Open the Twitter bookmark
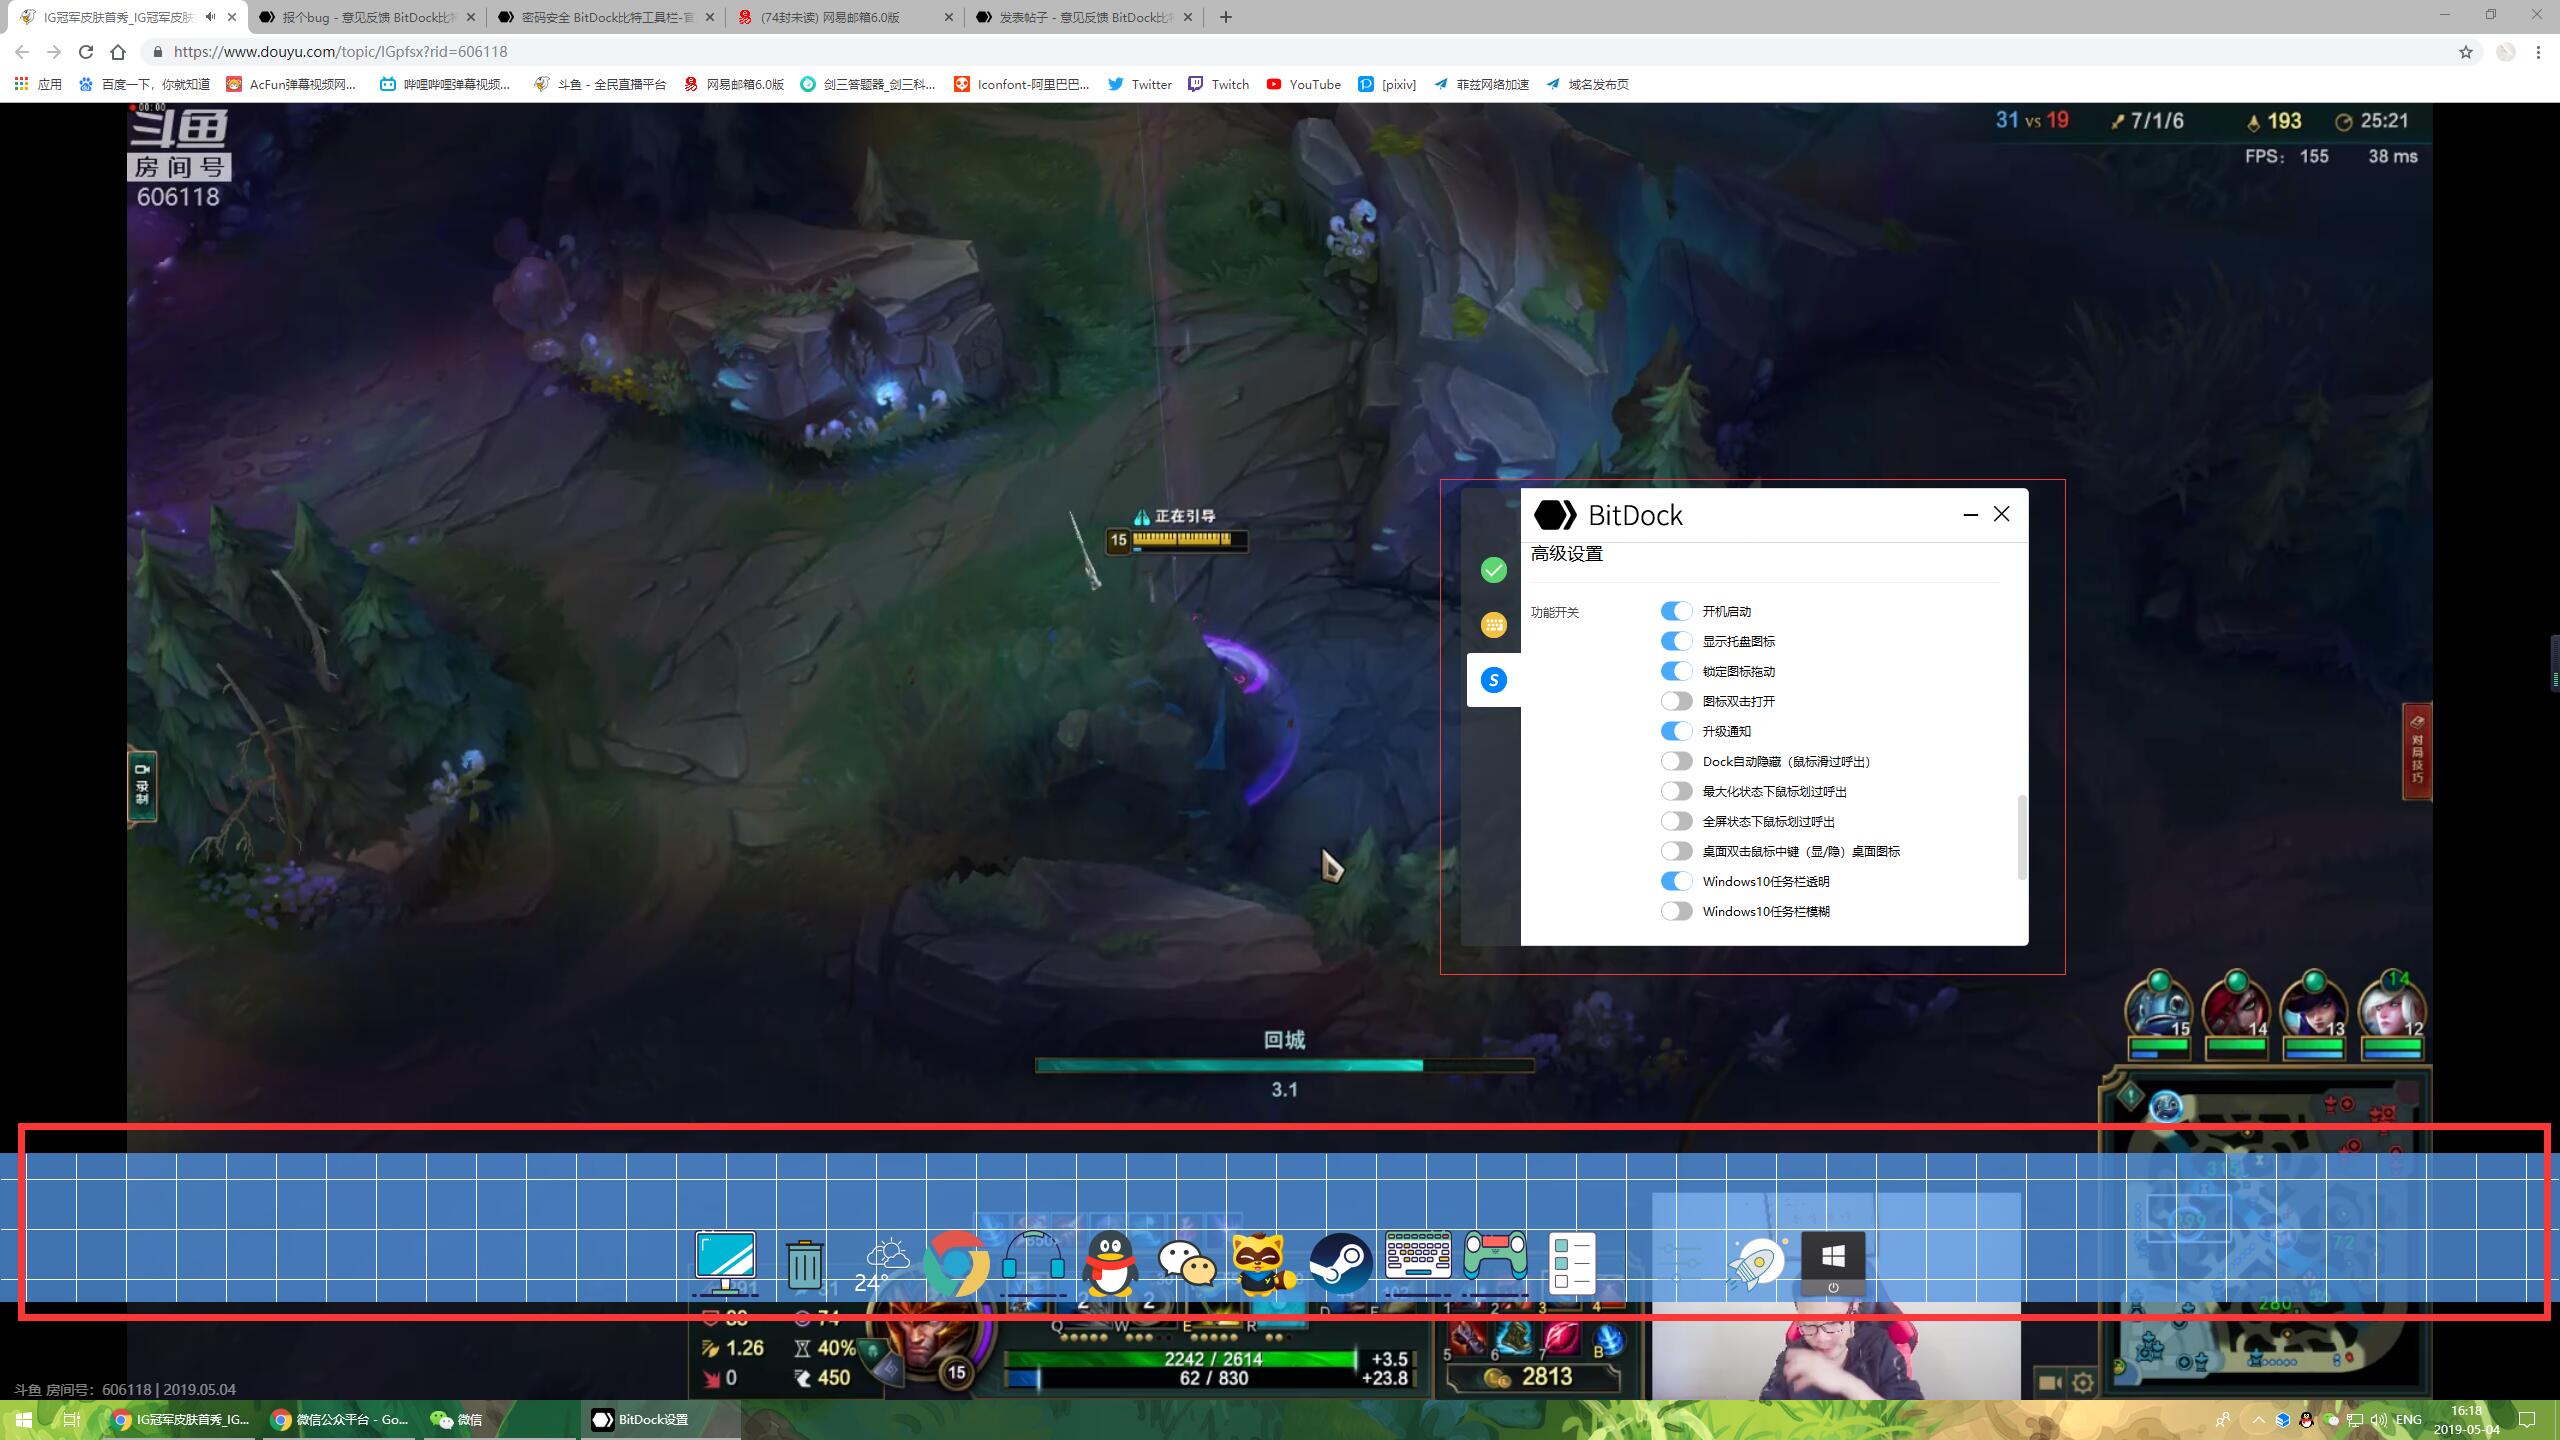The height and width of the screenshot is (1440, 2560). tap(1140, 84)
